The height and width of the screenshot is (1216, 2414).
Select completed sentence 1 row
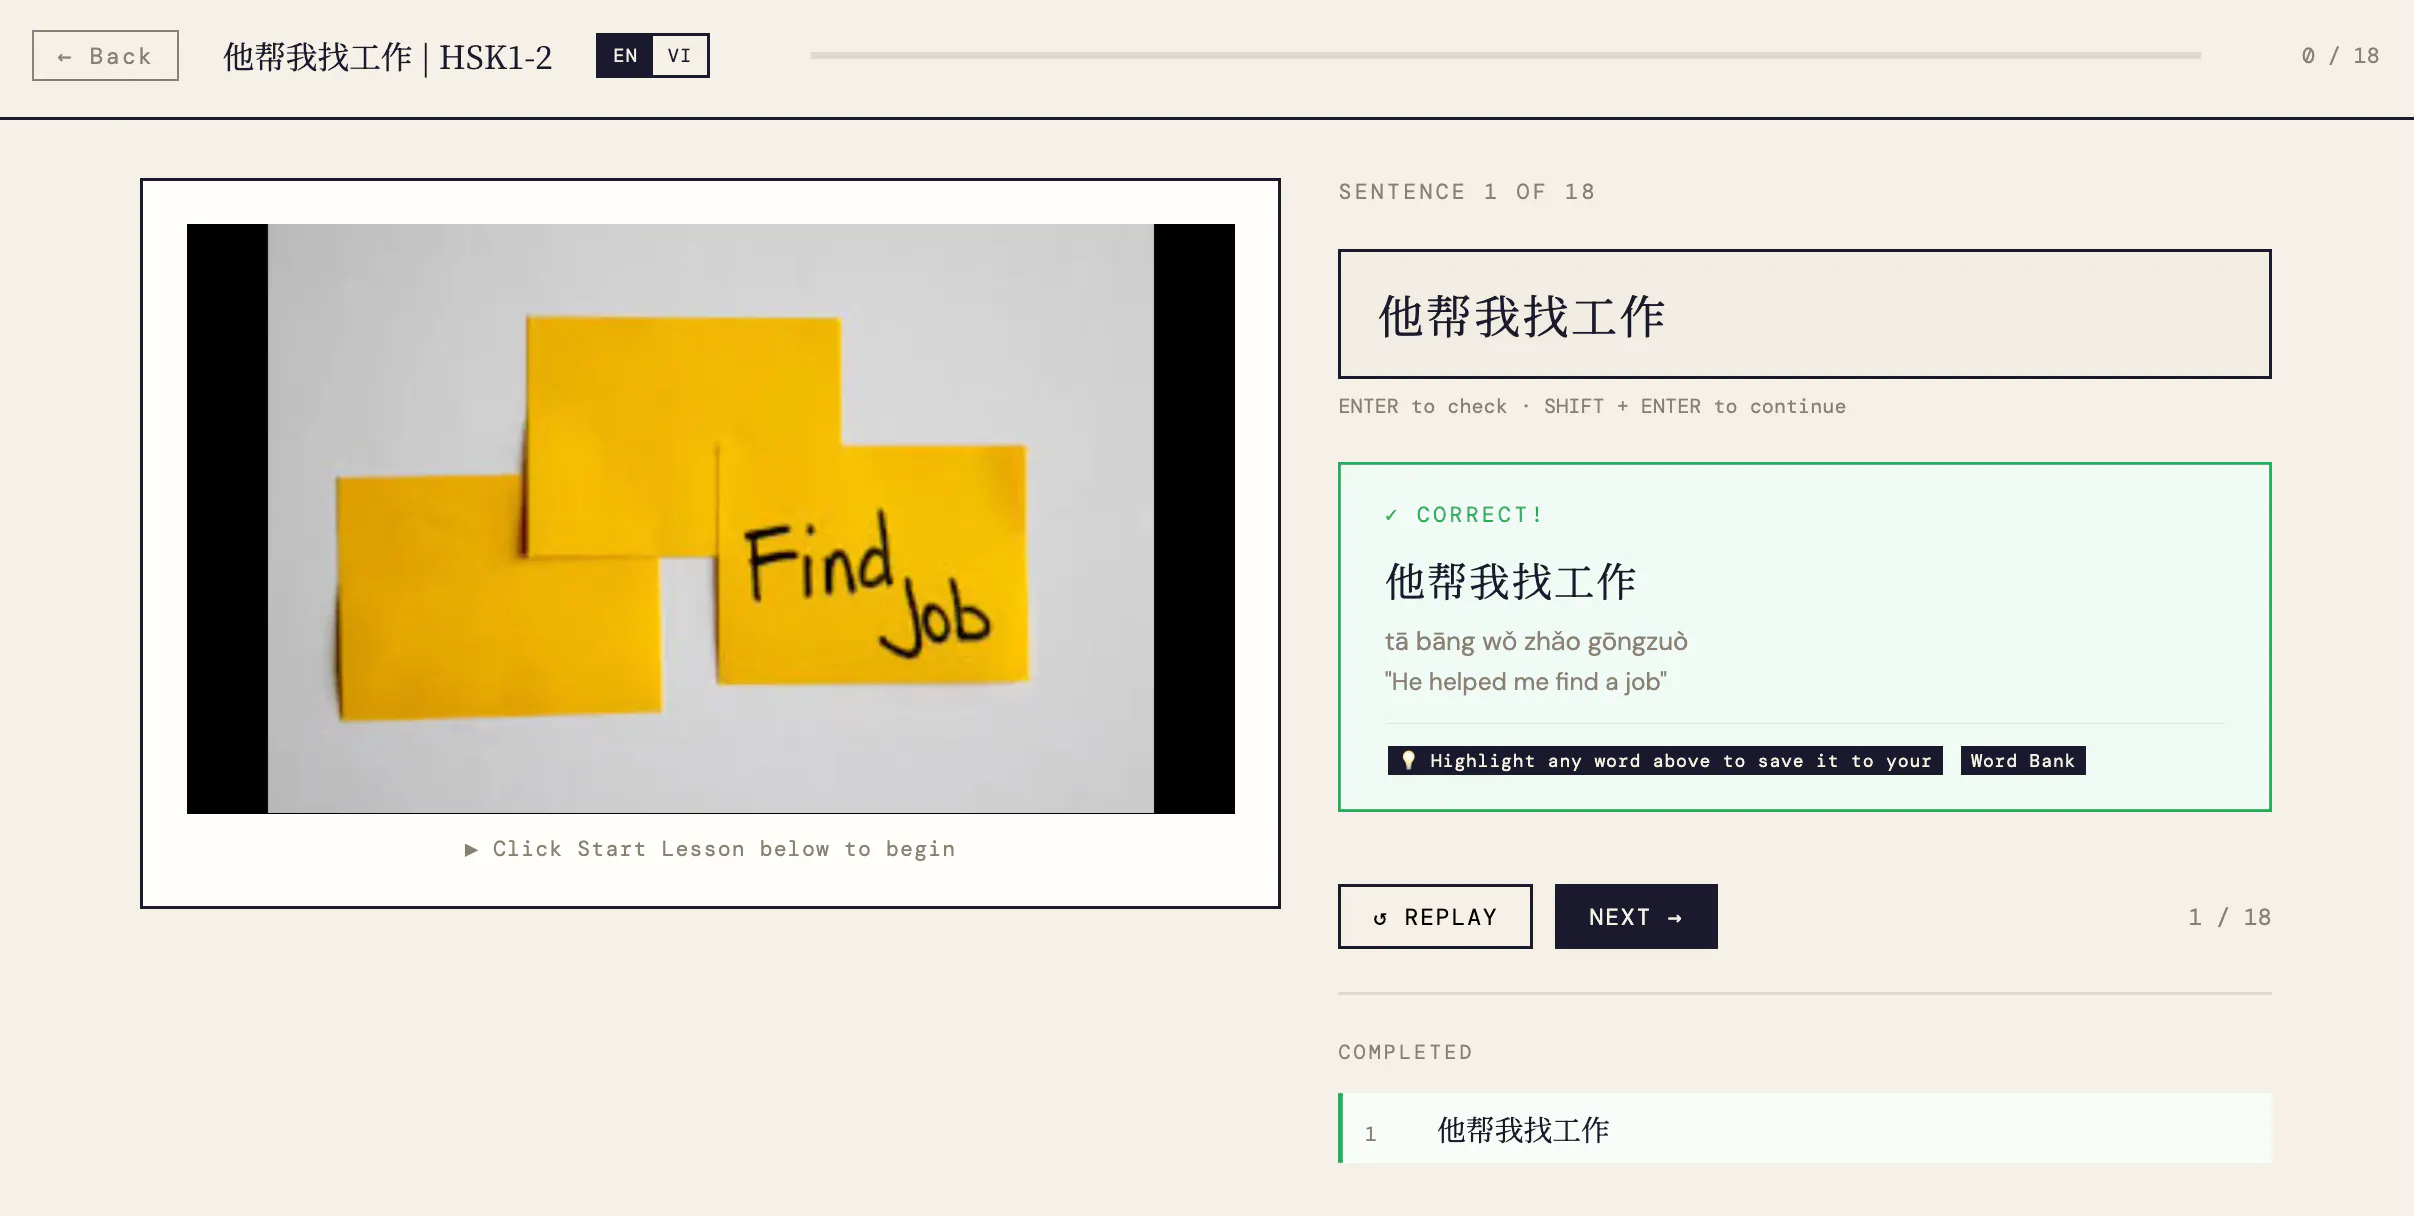[x=1804, y=1128]
